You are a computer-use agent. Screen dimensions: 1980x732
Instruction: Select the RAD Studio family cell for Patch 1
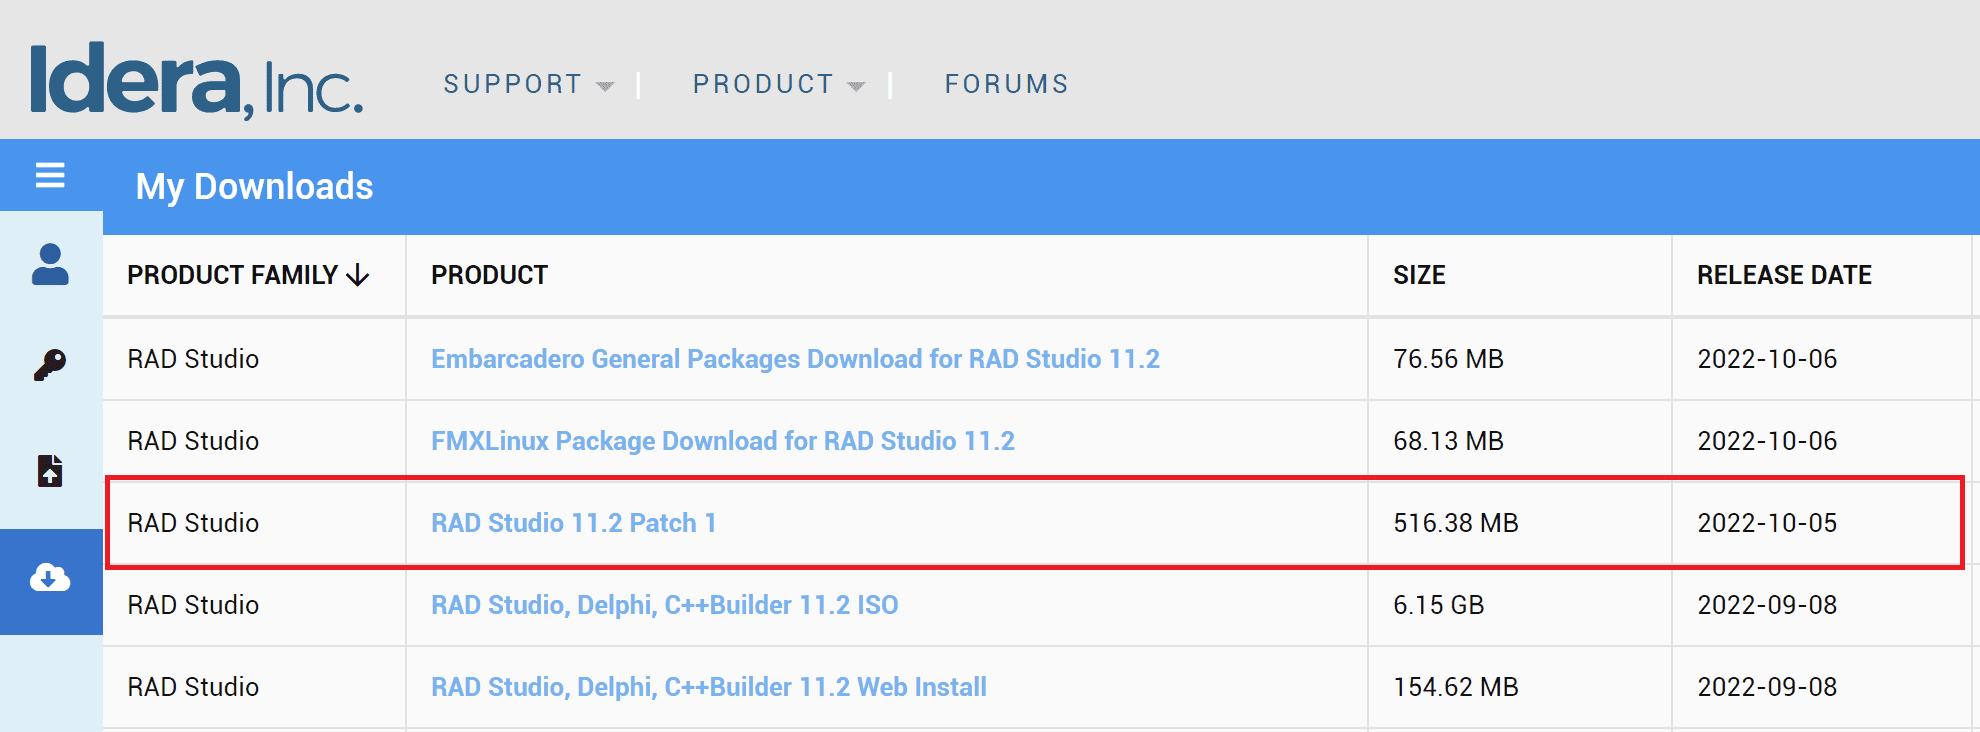click(x=193, y=523)
